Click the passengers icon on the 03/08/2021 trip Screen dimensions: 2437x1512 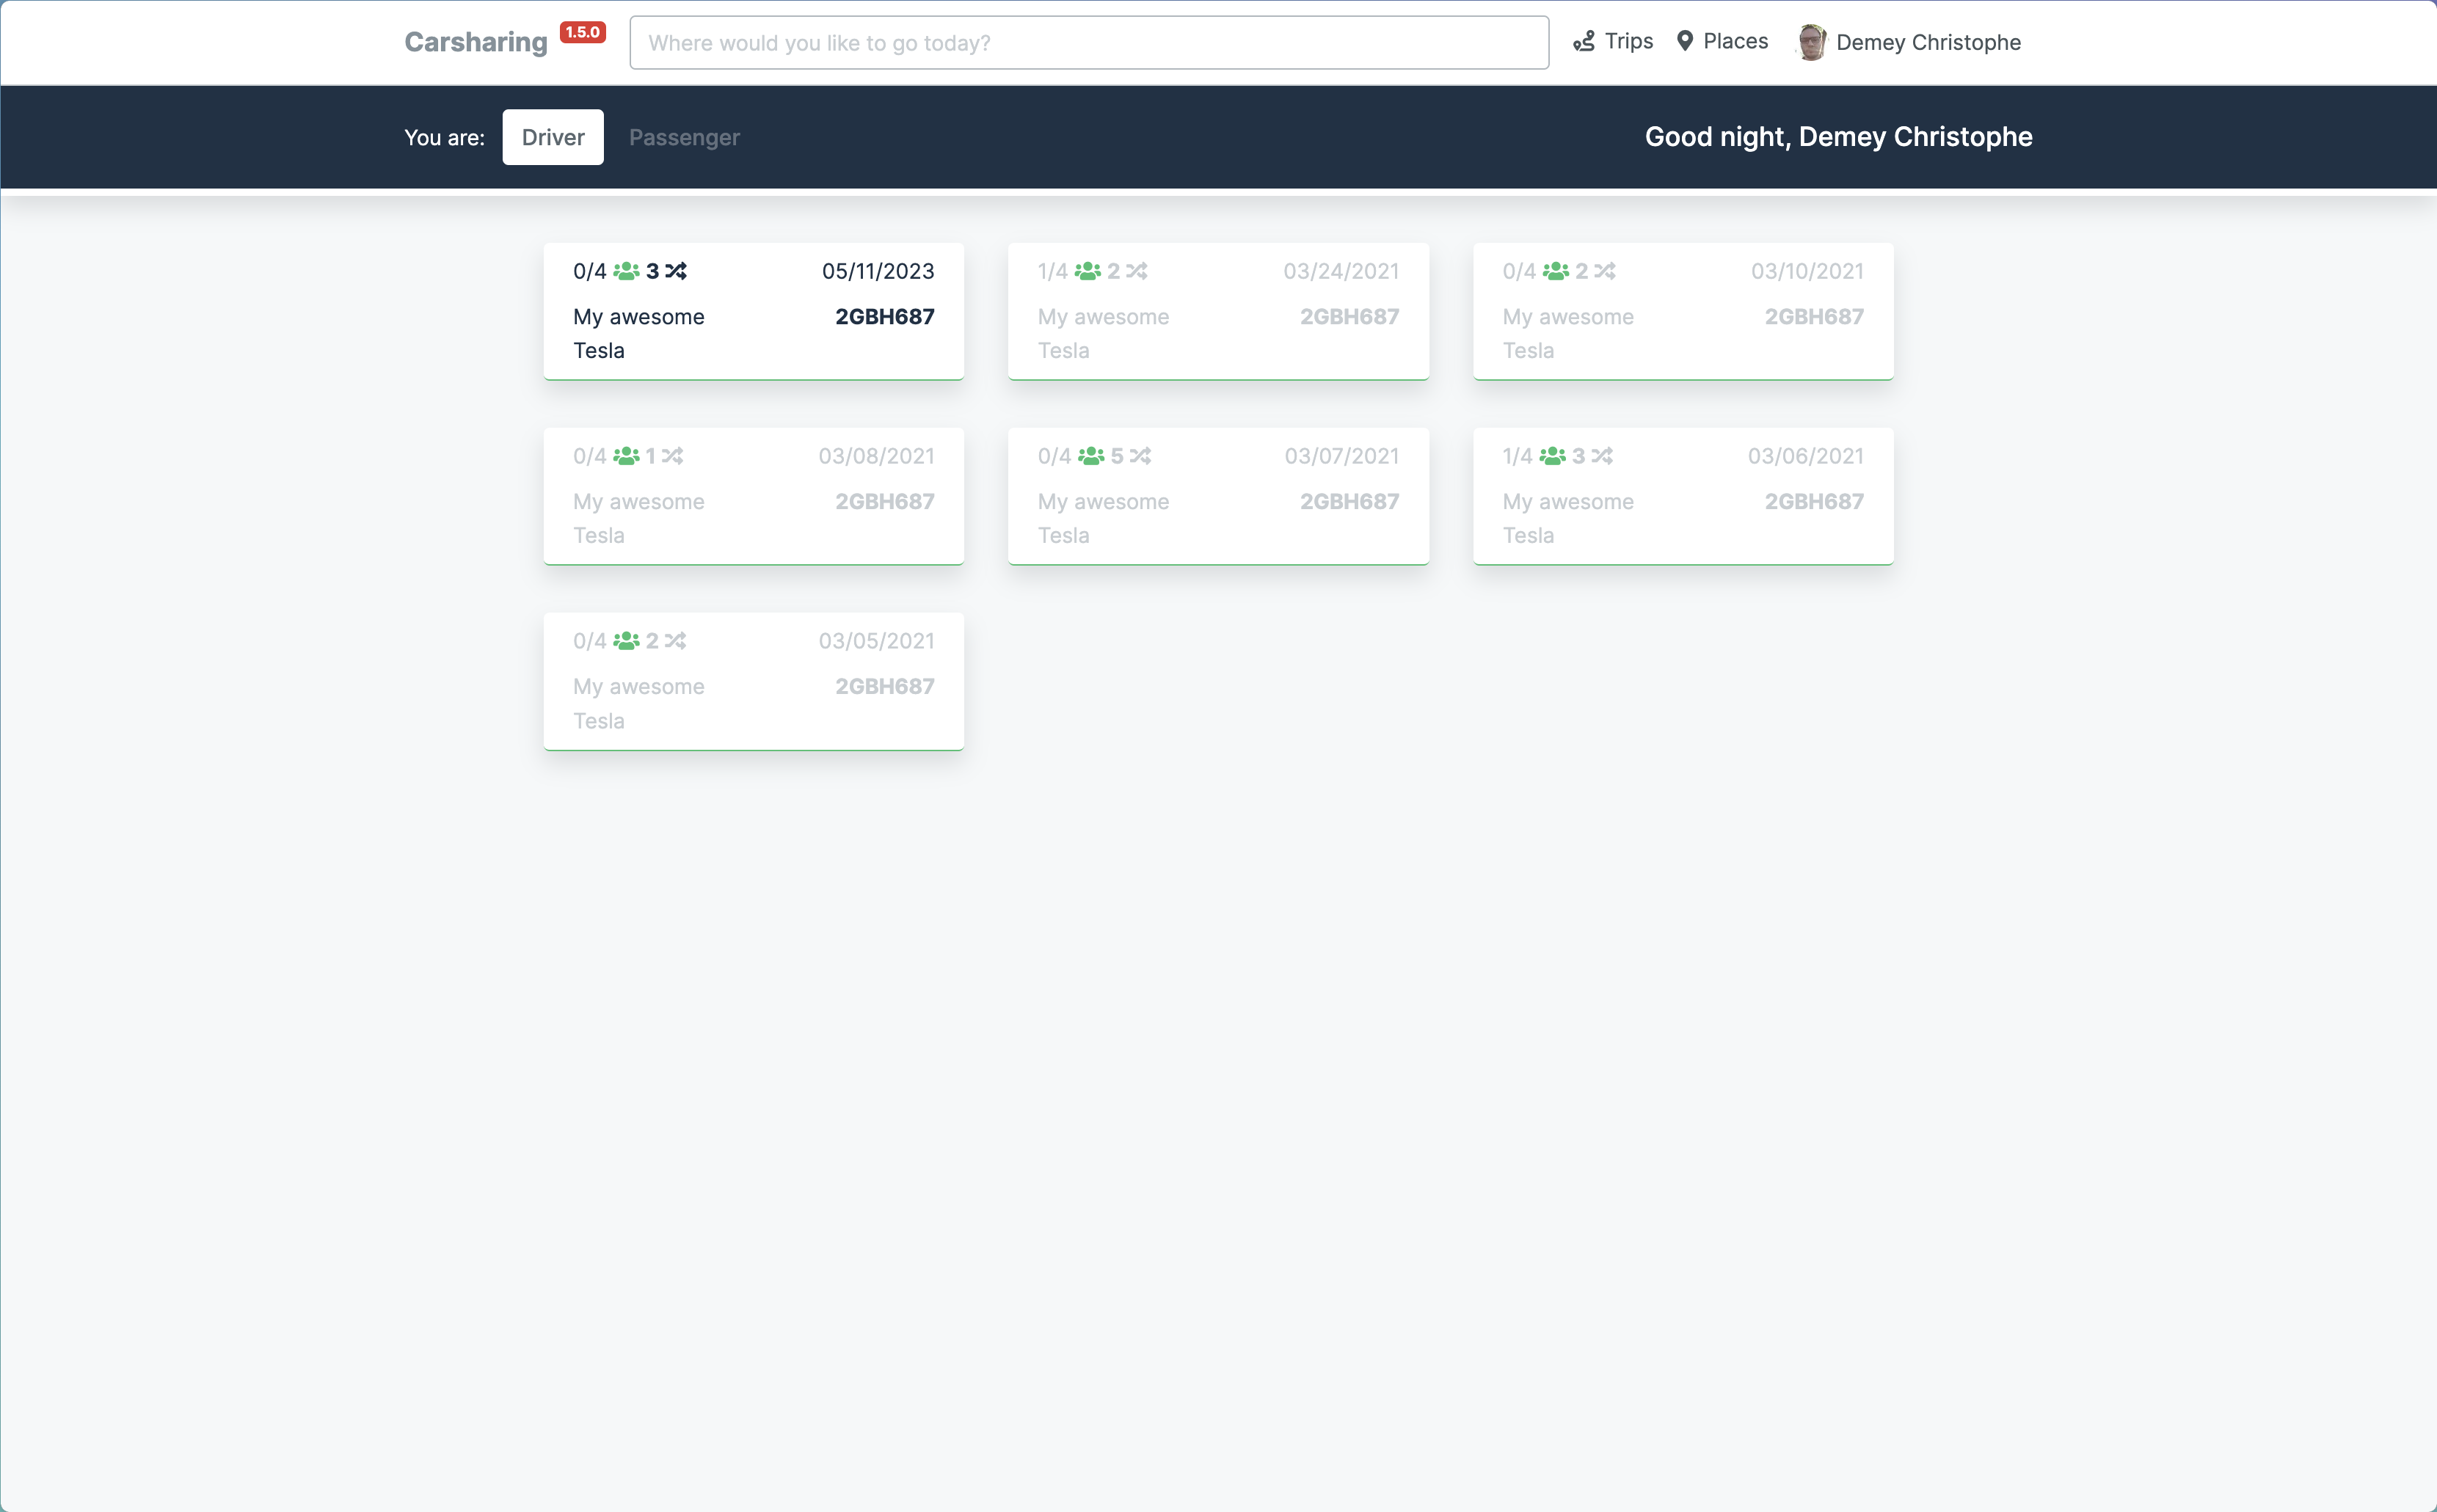click(626, 456)
